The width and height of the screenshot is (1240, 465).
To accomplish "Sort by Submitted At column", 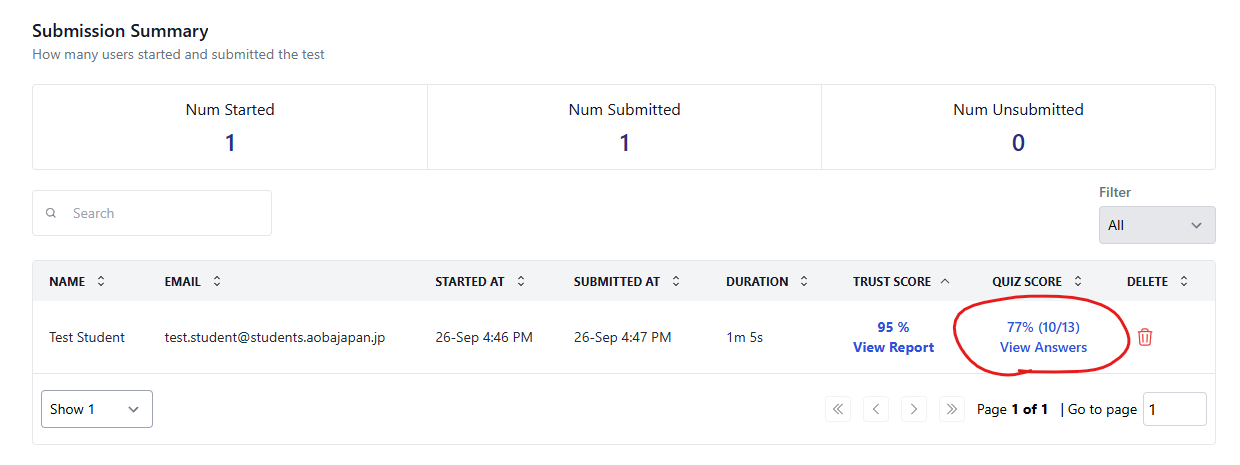I will [676, 282].
